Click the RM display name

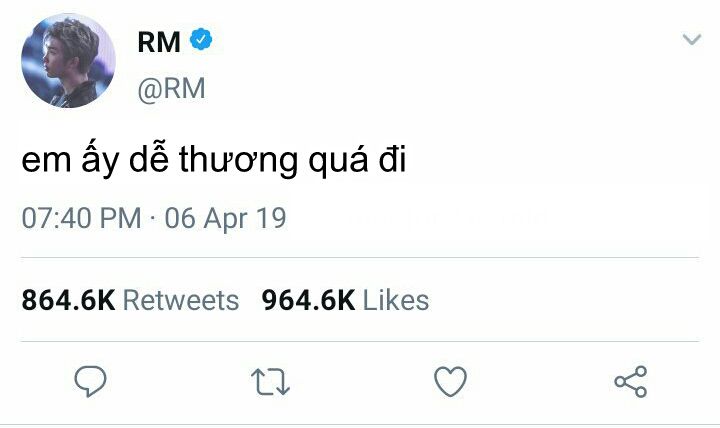159,42
